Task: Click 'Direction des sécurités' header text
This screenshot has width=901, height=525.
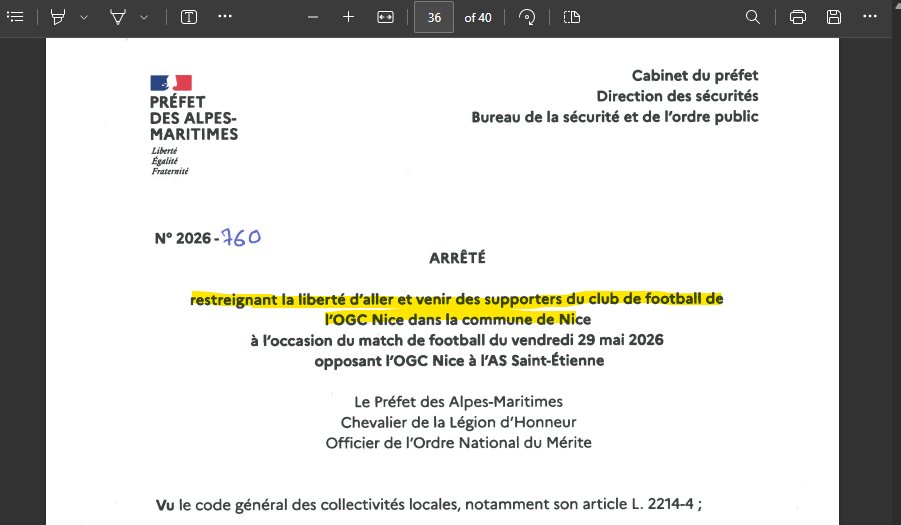Action: tap(677, 96)
